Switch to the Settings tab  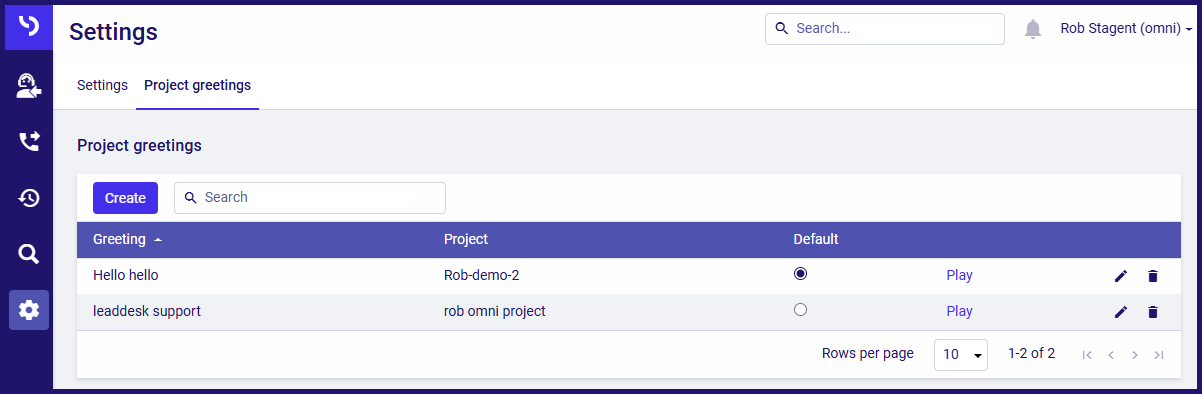click(x=102, y=85)
